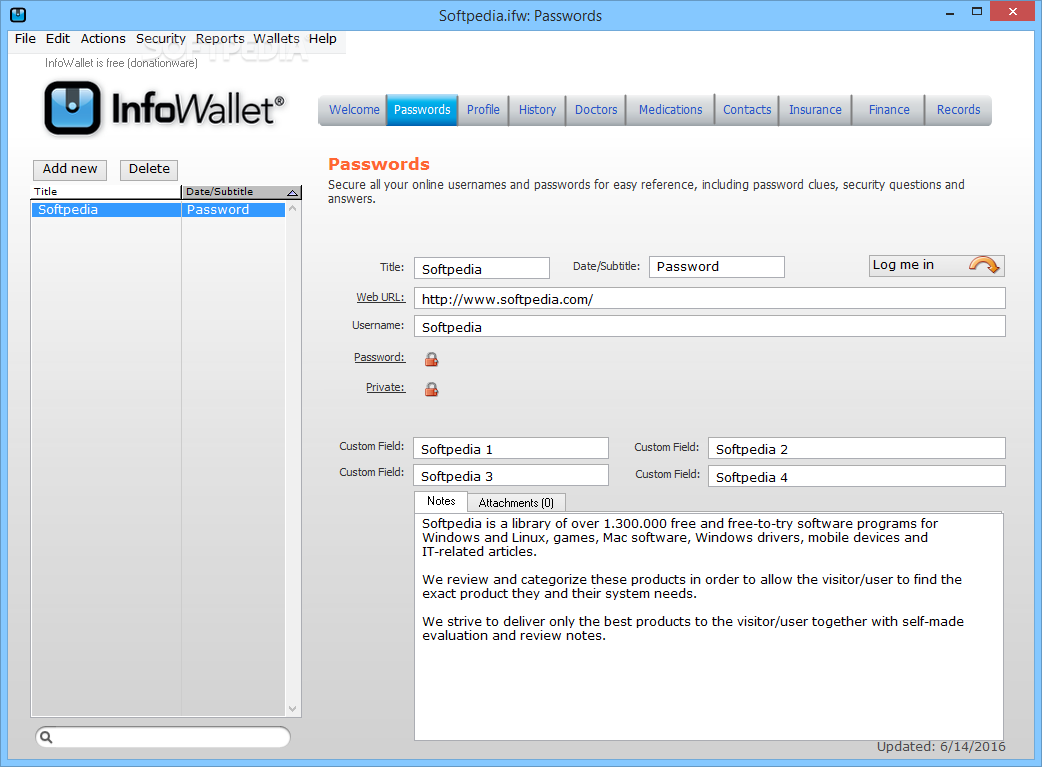Switch to the Welcome tab
Viewport: 1042px width, 767px height.
354,110
